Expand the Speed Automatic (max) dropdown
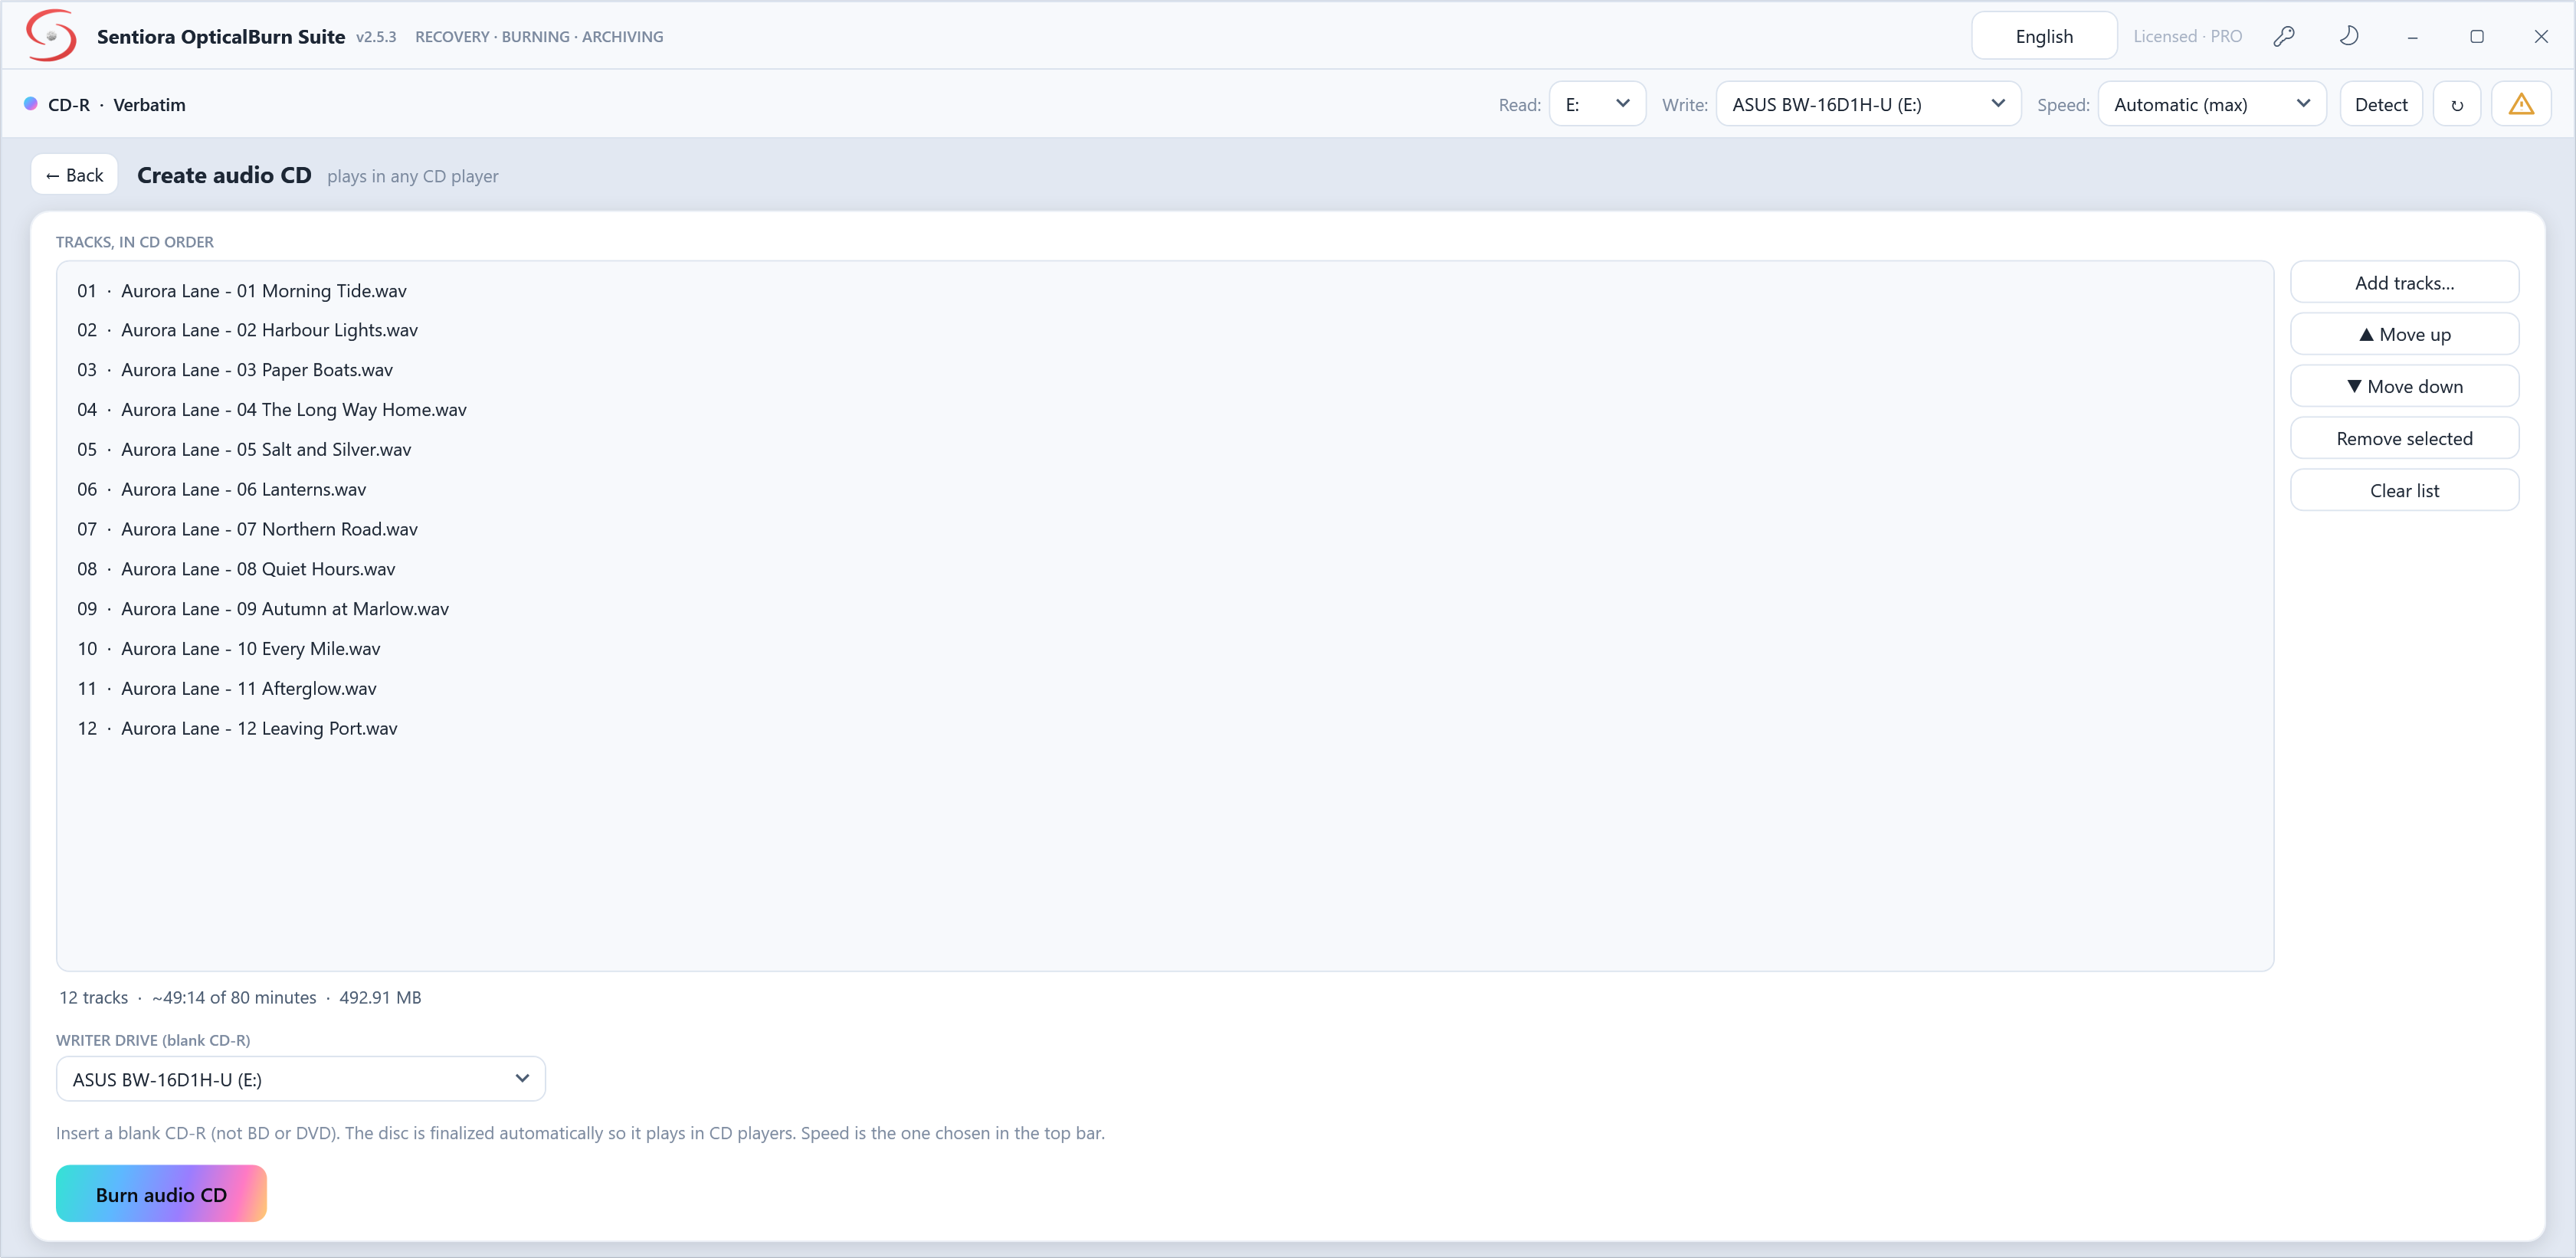Image resolution: width=2576 pixels, height=1258 pixels. pyautogui.click(x=2212, y=104)
